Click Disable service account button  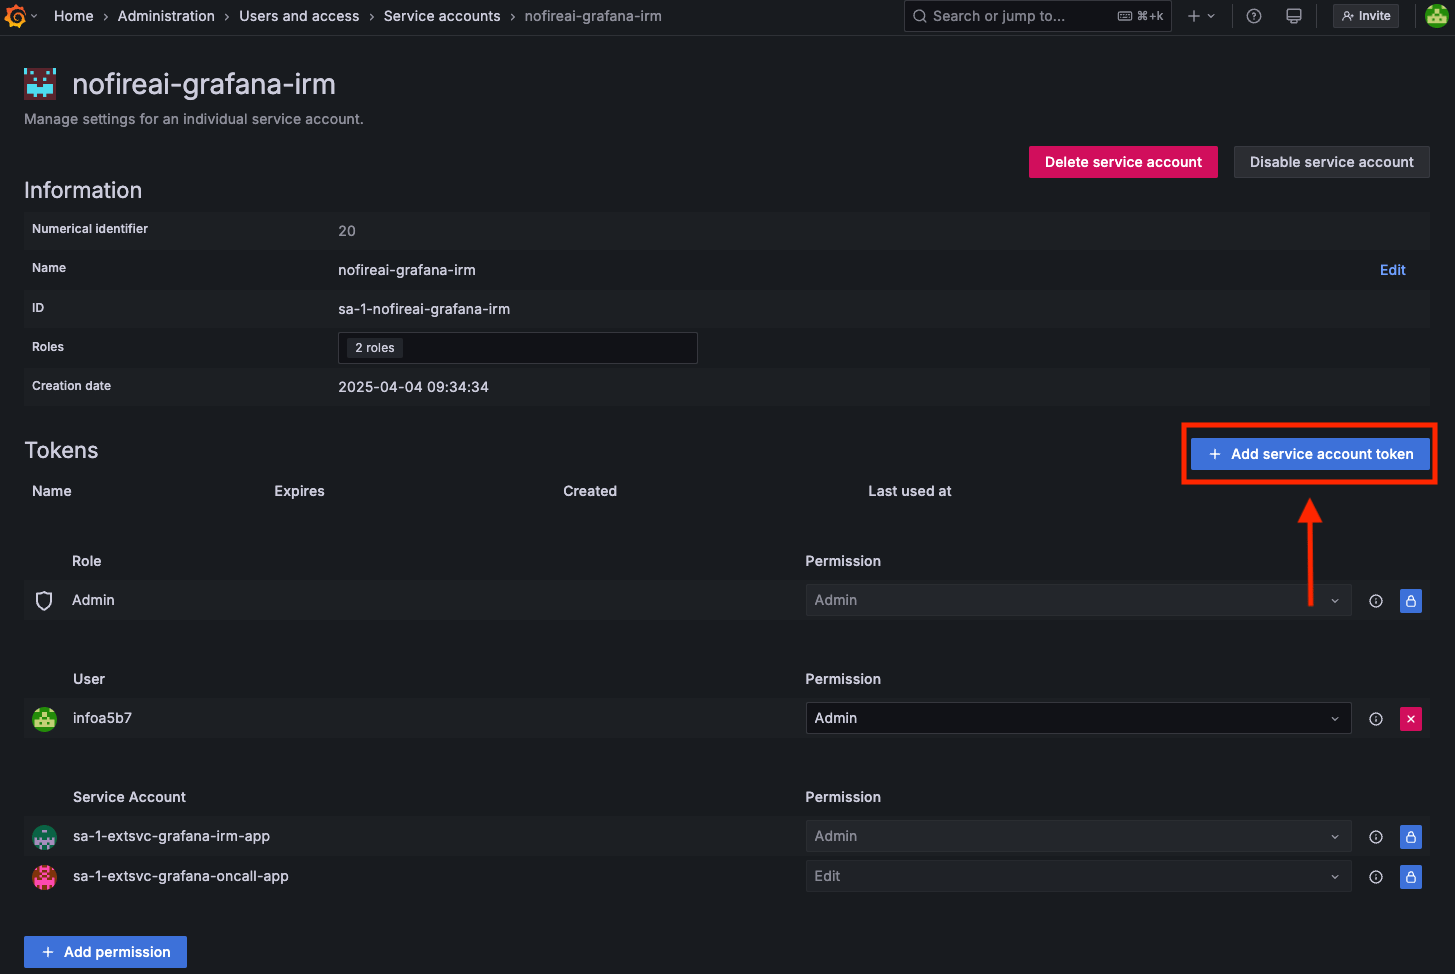click(x=1331, y=162)
